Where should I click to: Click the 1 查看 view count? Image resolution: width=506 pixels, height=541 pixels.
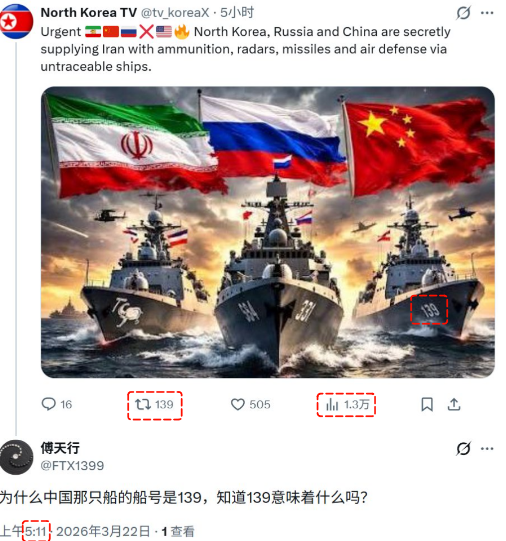(178, 531)
